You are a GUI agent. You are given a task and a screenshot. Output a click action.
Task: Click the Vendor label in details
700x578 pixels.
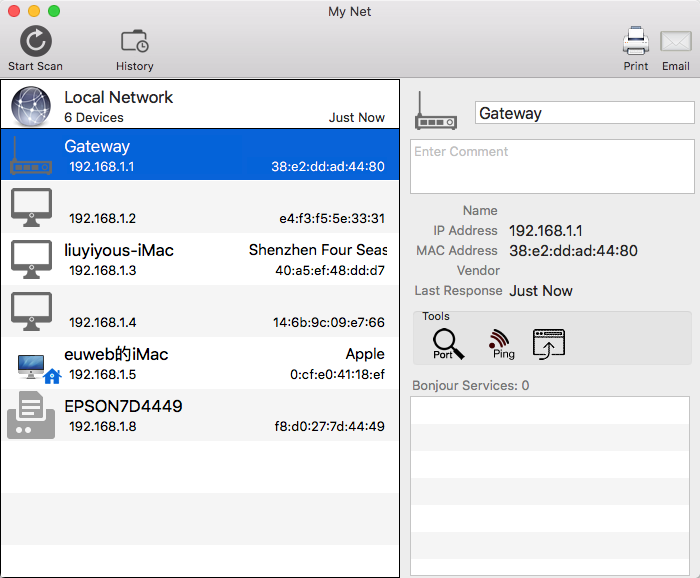478,270
